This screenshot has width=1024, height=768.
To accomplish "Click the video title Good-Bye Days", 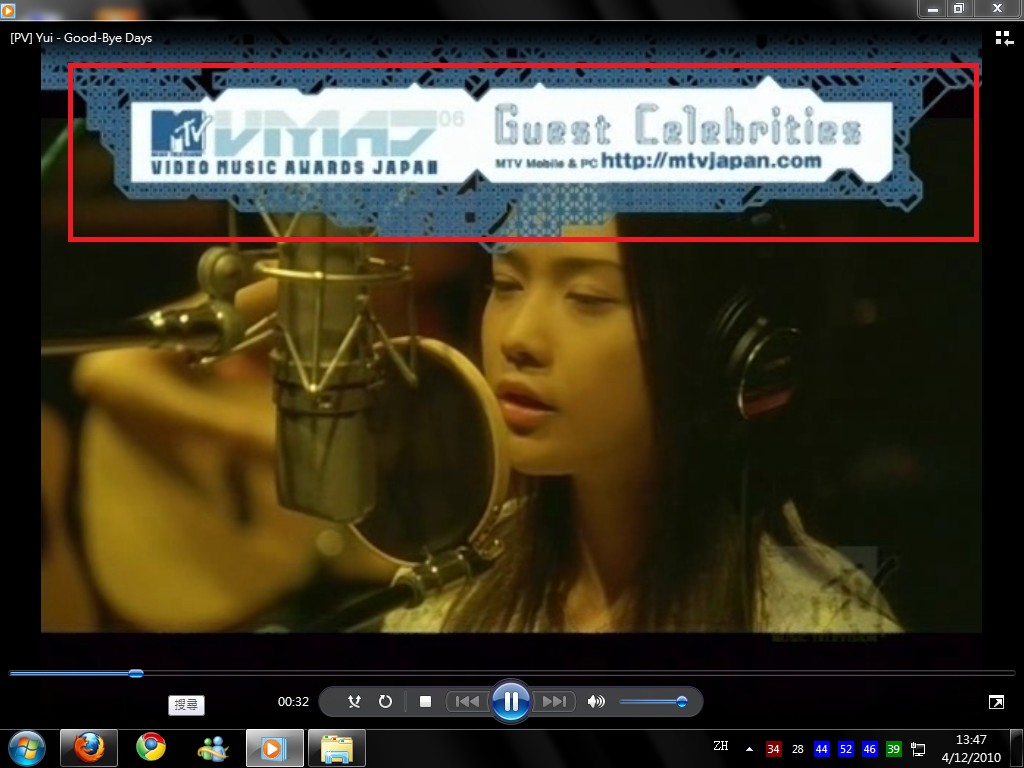I will click(81, 38).
